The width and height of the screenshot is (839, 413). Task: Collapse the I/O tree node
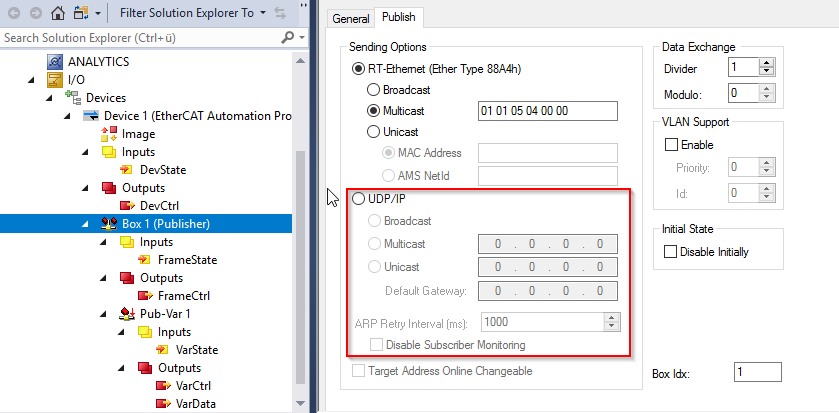click(x=32, y=80)
